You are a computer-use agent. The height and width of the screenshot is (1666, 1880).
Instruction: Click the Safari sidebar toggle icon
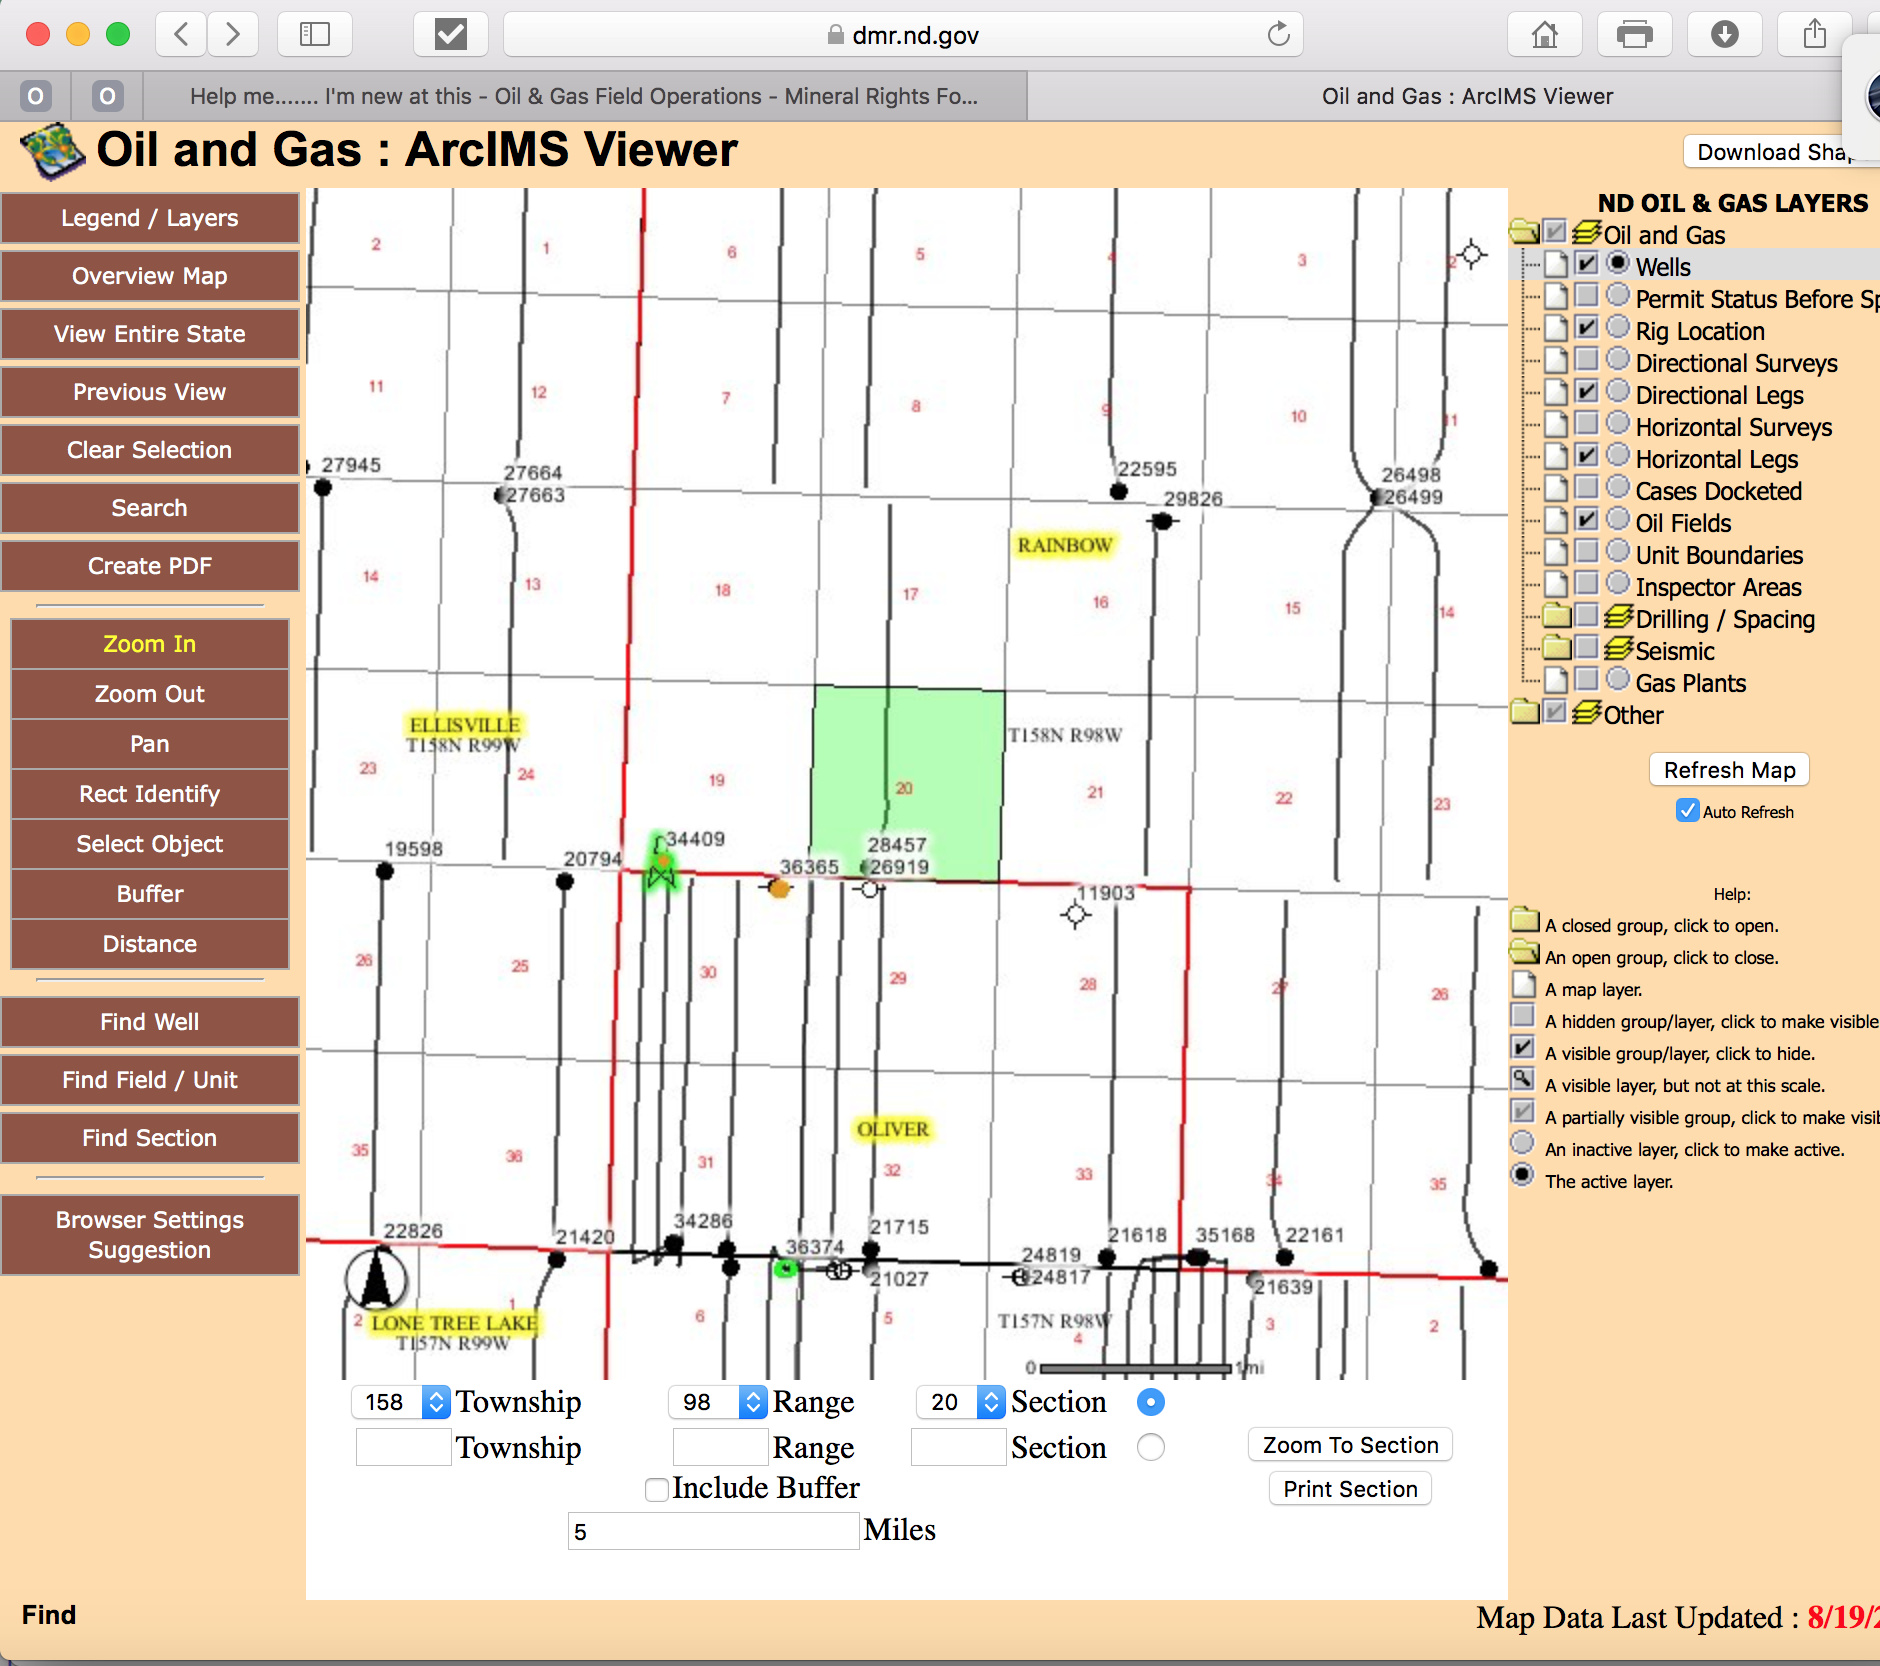click(315, 35)
